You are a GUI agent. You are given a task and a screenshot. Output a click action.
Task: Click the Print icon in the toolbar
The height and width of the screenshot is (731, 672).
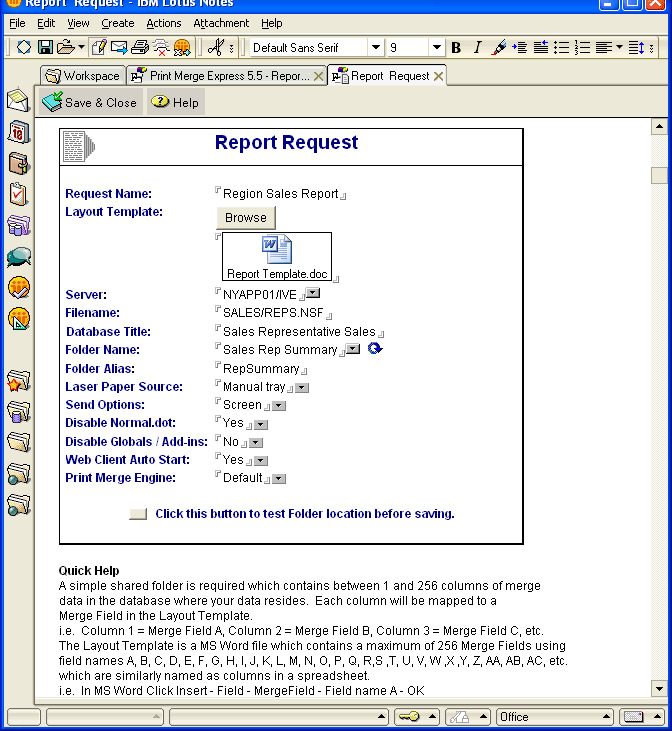click(x=140, y=47)
